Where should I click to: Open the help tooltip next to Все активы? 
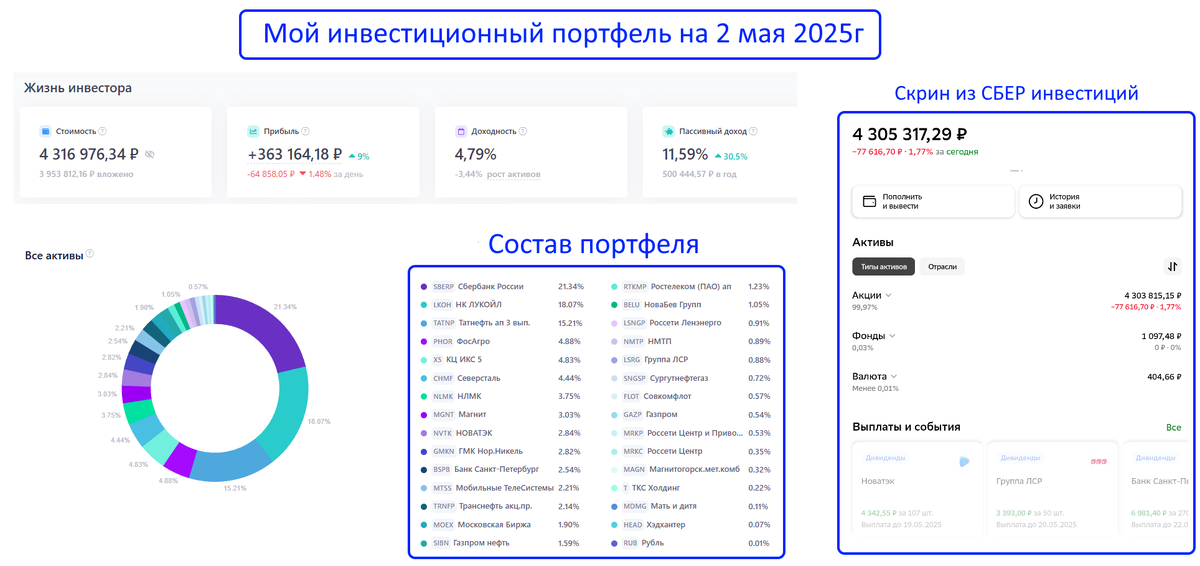point(90,254)
